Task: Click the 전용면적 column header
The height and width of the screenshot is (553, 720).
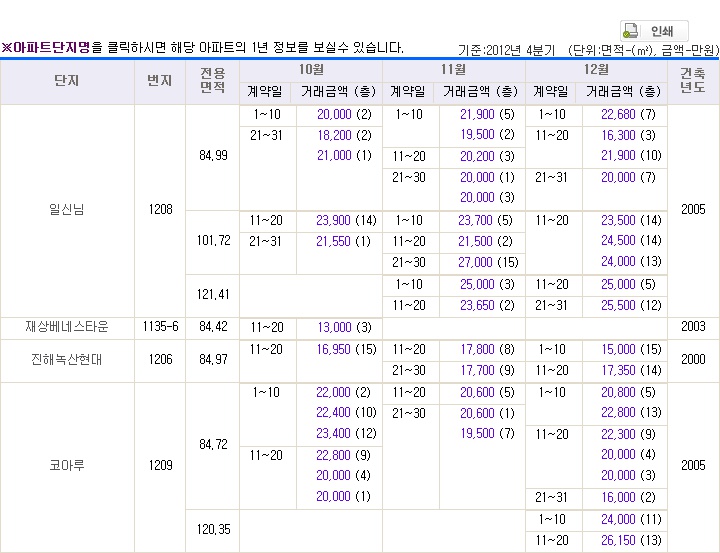Action: (213, 81)
